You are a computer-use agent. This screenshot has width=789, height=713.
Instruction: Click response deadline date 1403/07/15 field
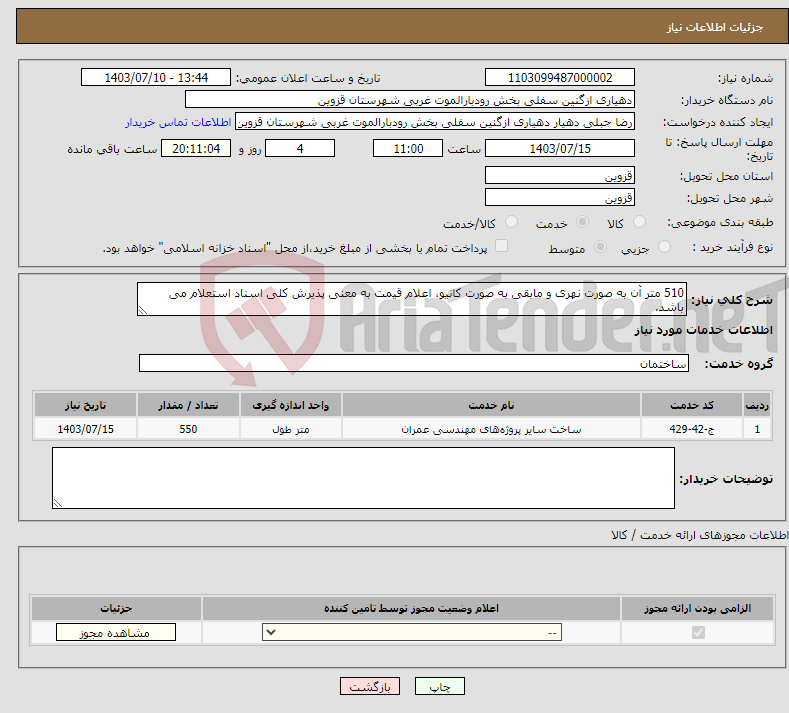pos(560,148)
